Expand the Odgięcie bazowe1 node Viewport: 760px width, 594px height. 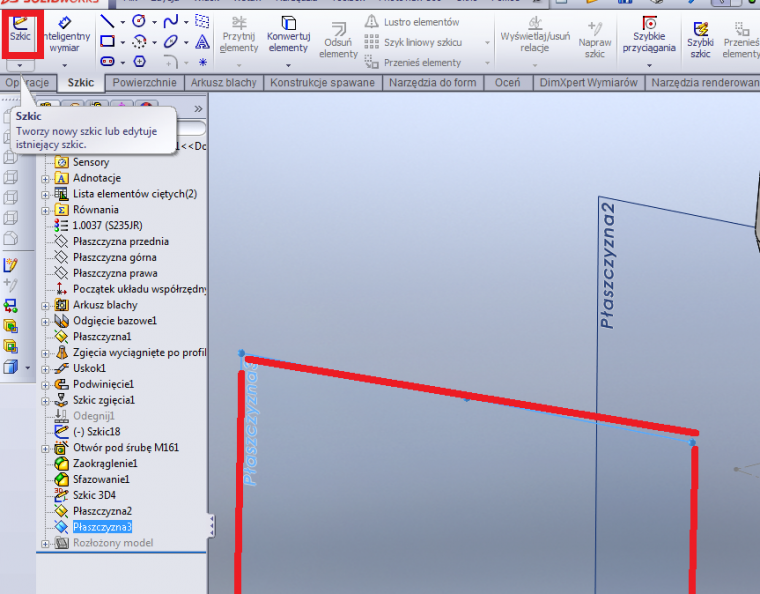coord(46,322)
